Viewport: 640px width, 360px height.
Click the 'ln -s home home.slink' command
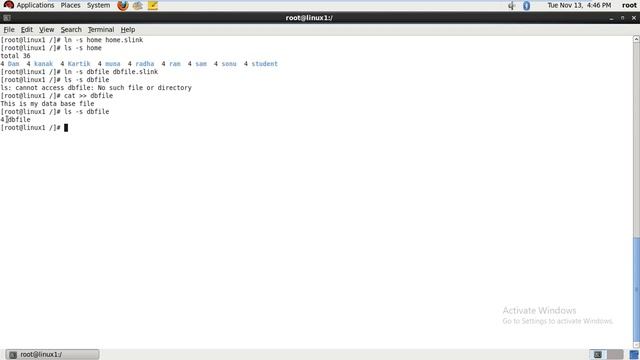coord(104,40)
